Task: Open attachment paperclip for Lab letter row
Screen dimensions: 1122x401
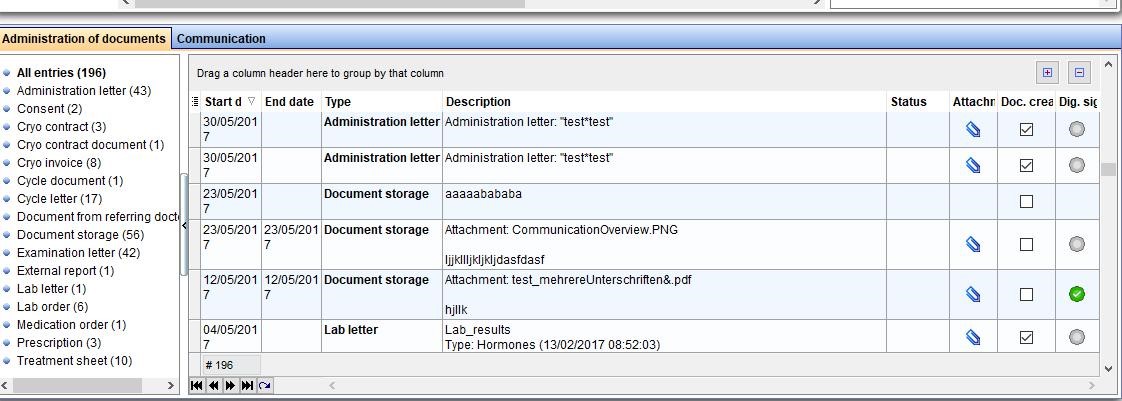Action: tap(972, 337)
